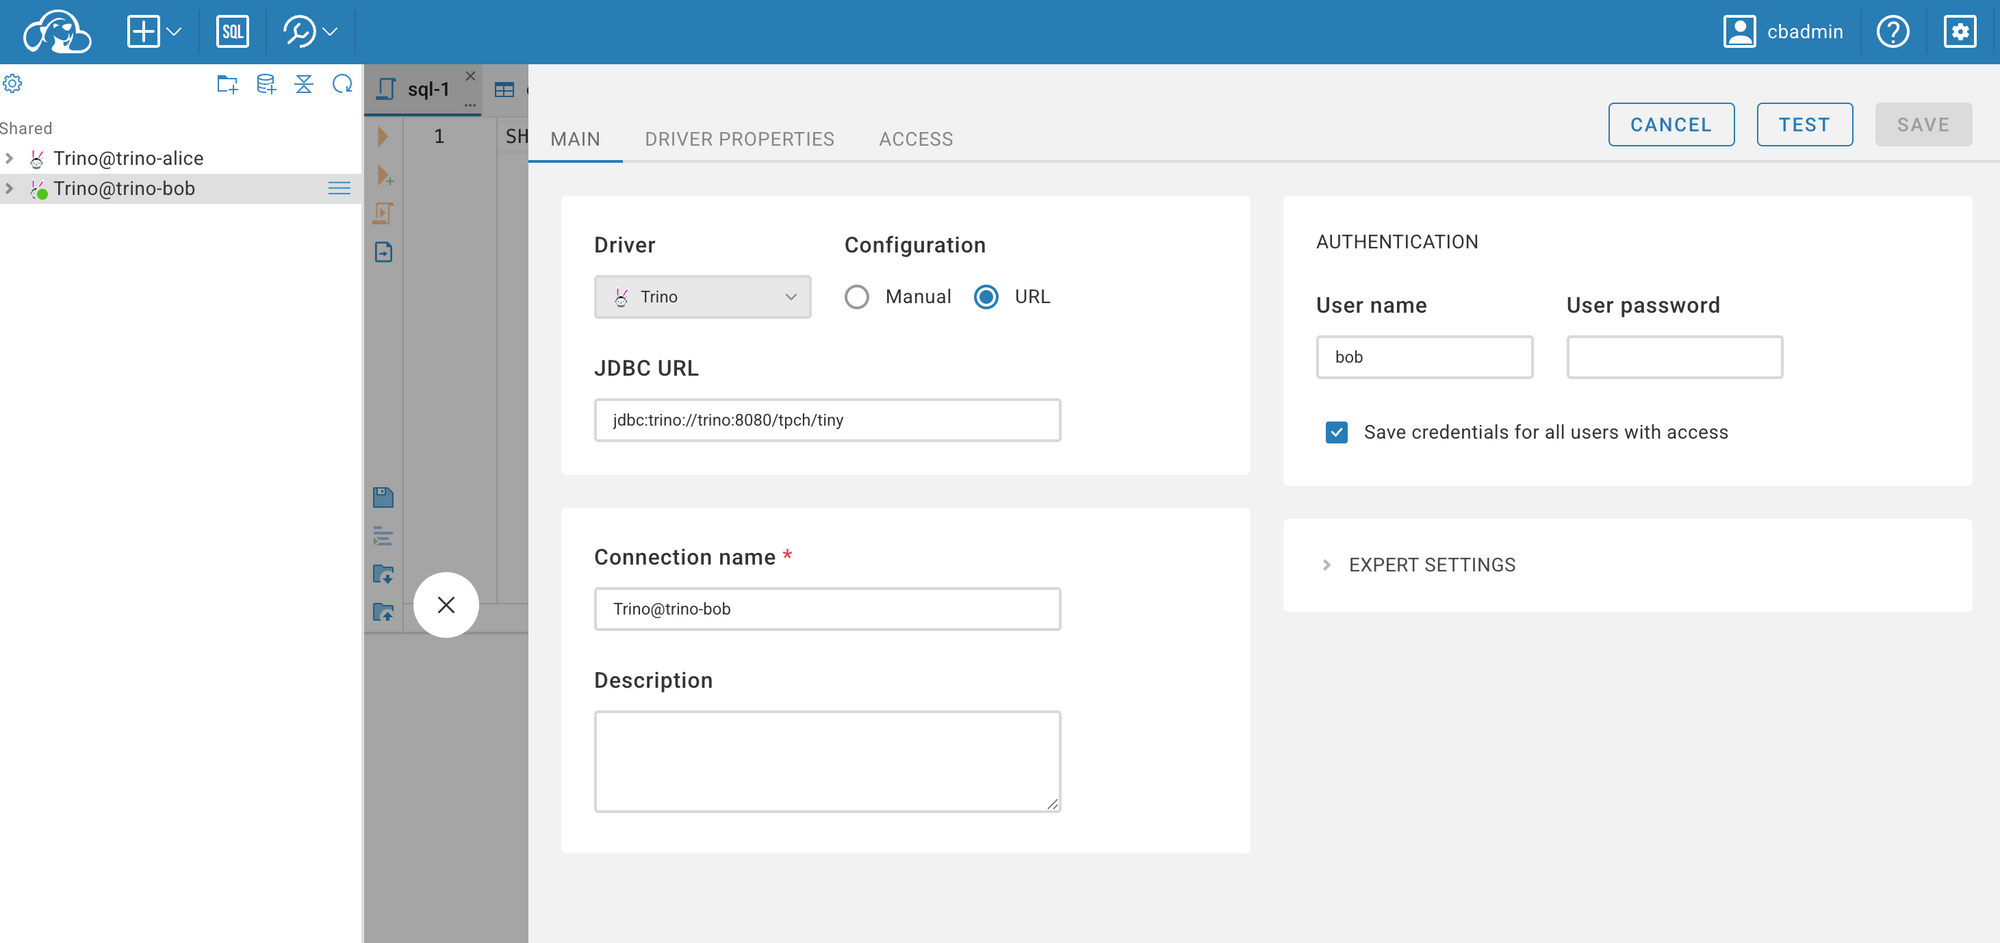Open administration settings gear in top-right
This screenshot has height=943, width=2000.
point(1959,32)
